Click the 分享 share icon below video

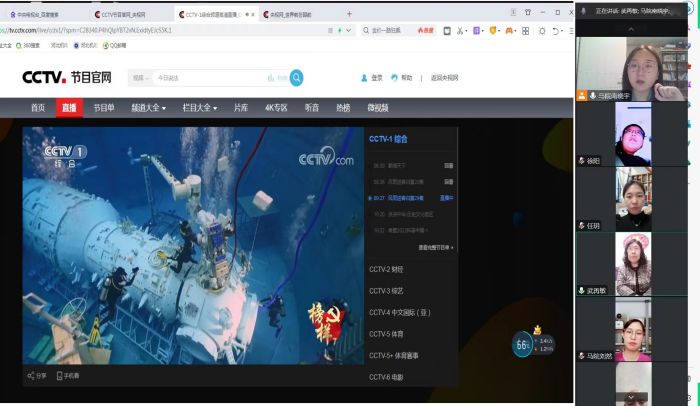(37, 376)
